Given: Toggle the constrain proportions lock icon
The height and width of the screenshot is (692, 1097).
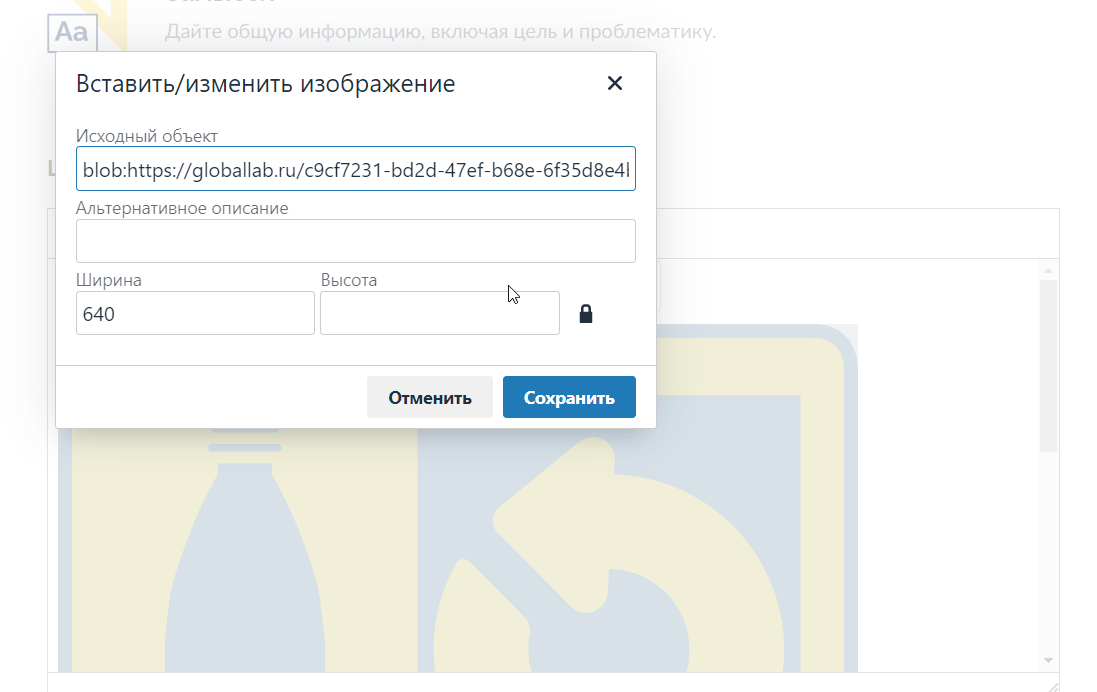Looking at the screenshot, I should (586, 314).
